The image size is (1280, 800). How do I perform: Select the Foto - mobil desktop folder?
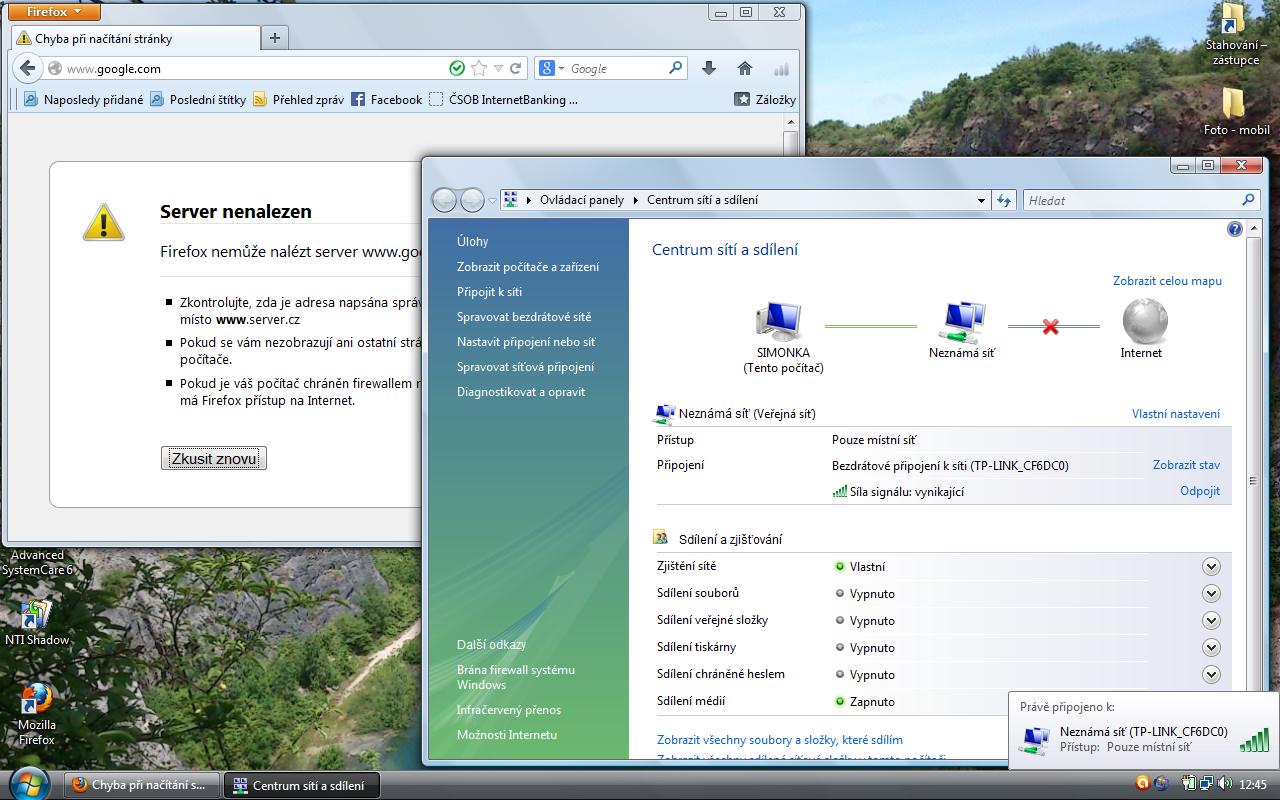(1236, 111)
